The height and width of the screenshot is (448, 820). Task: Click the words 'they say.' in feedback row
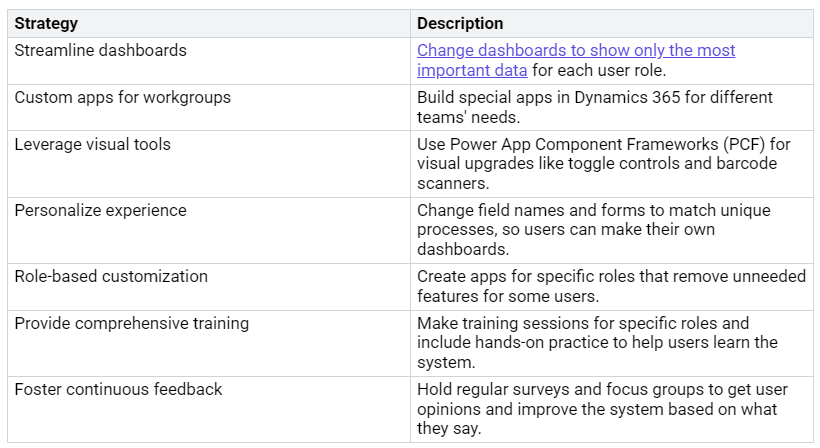click(449, 428)
